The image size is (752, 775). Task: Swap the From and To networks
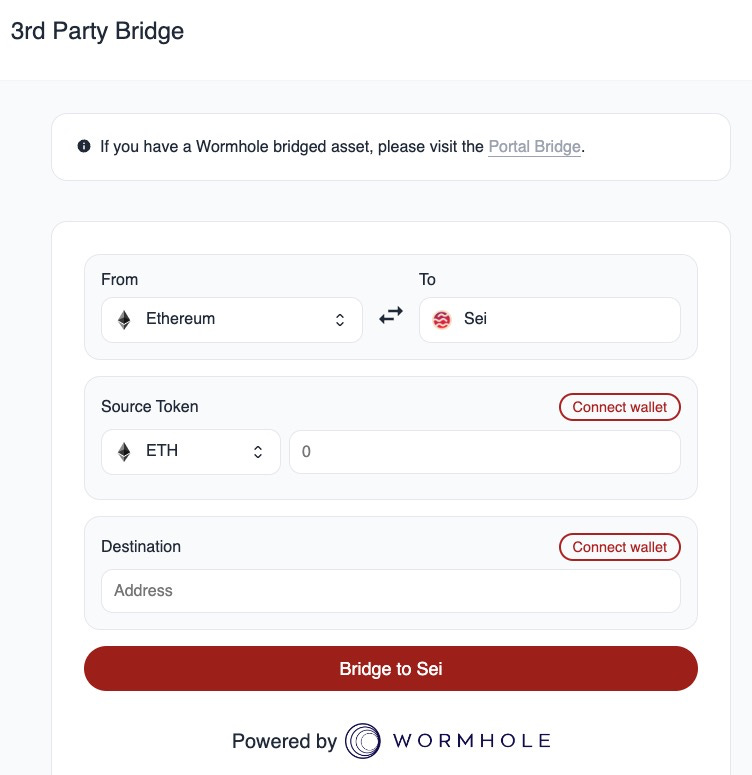tap(390, 316)
